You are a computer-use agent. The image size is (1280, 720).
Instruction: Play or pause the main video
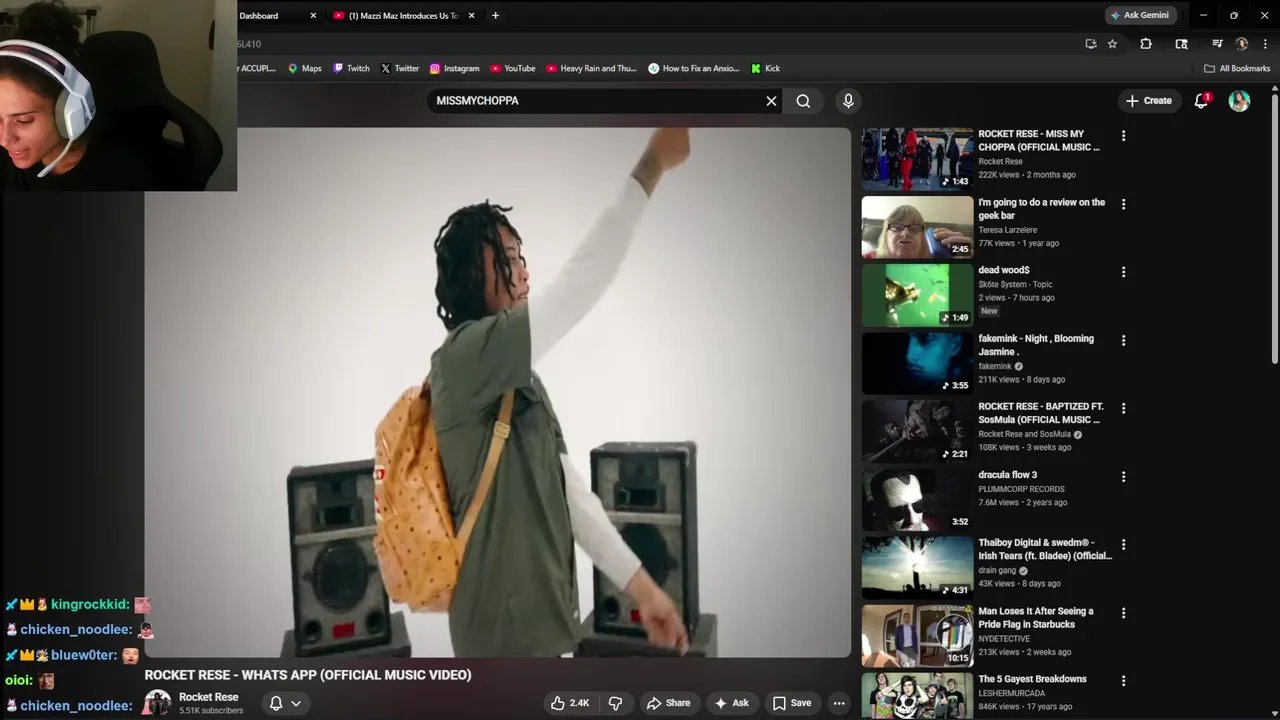498,392
